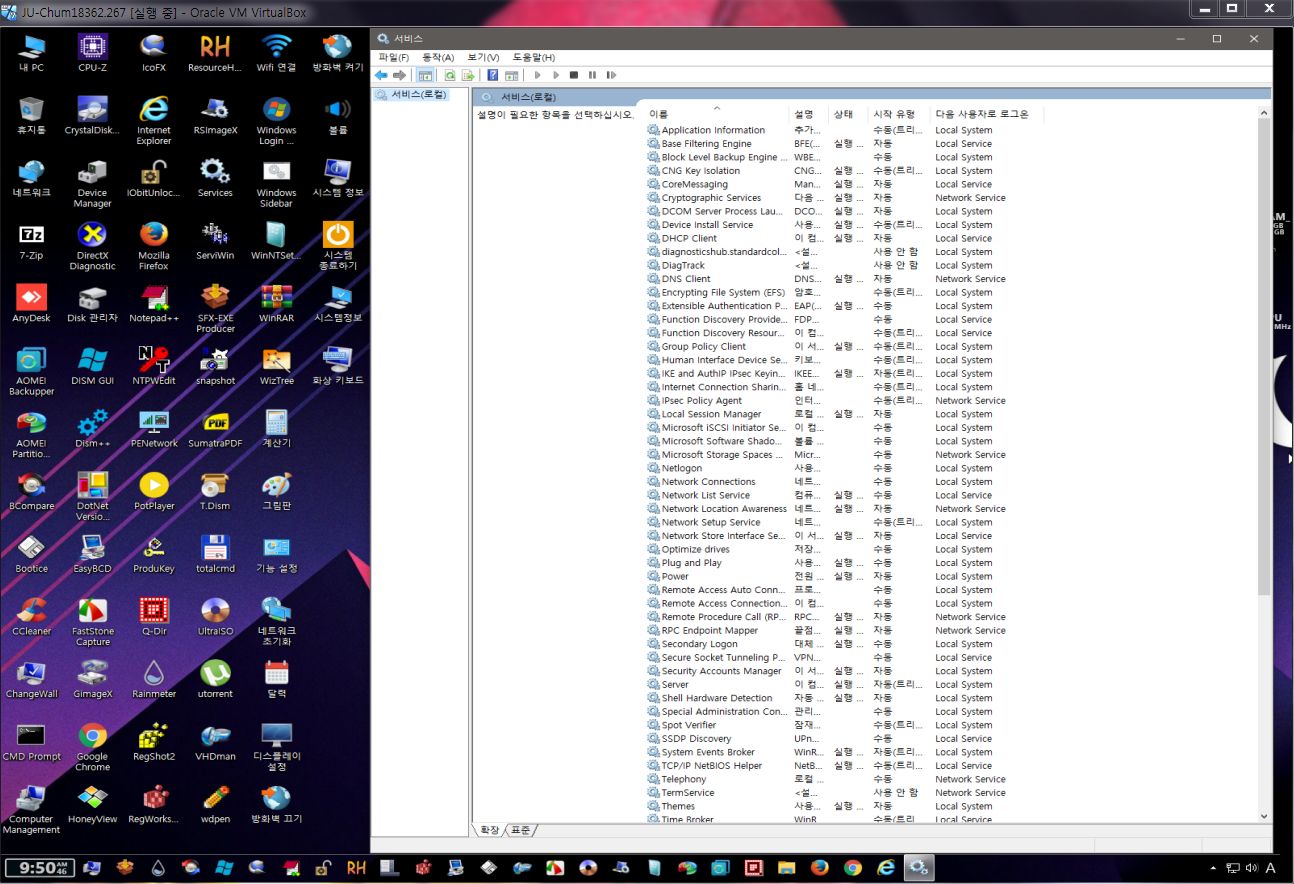Image resolution: width=1294 pixels, height=884 pixels.
Task: Click the AOMEI Backupper desktop icon
Action: (31, 371)
